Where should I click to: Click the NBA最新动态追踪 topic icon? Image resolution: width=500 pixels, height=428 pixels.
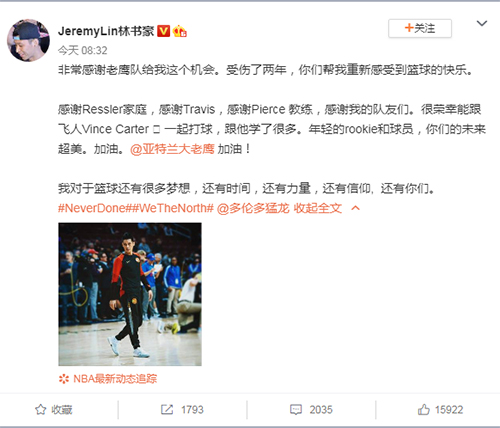(x=64, y=379)
